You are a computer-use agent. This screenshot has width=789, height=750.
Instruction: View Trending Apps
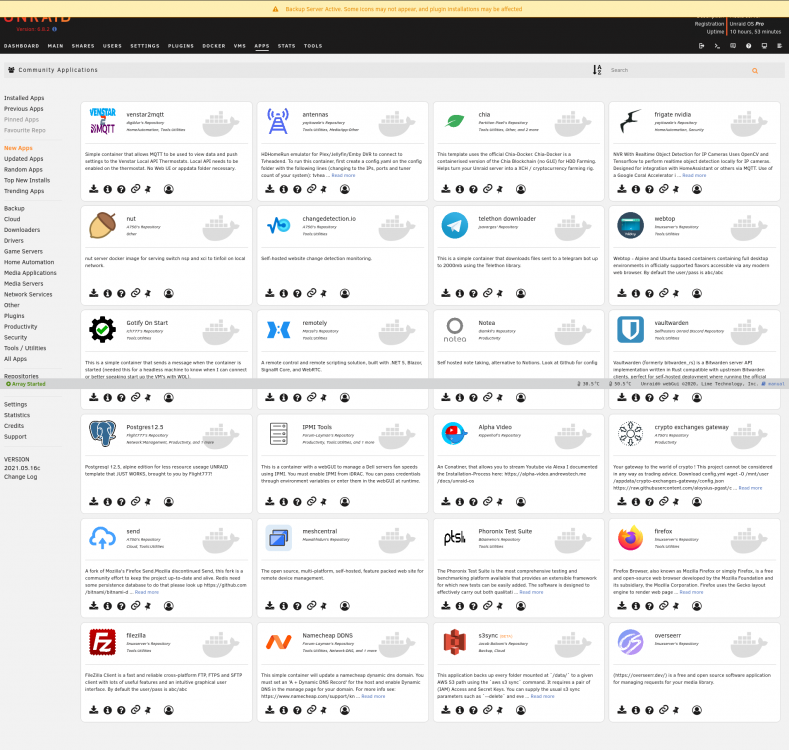pyautogui.click(x=24, y=191)
